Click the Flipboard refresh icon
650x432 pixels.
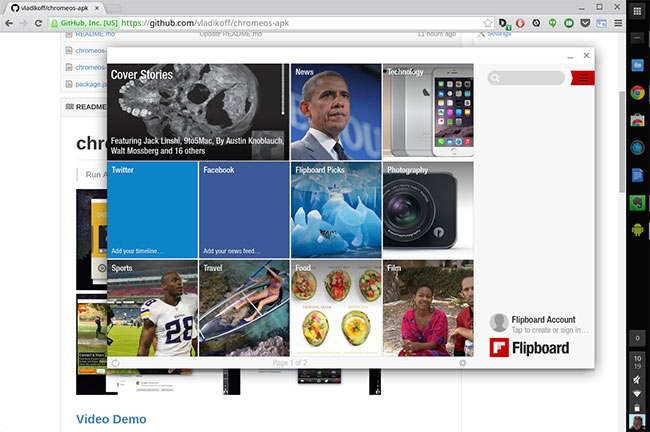point(115,363)
